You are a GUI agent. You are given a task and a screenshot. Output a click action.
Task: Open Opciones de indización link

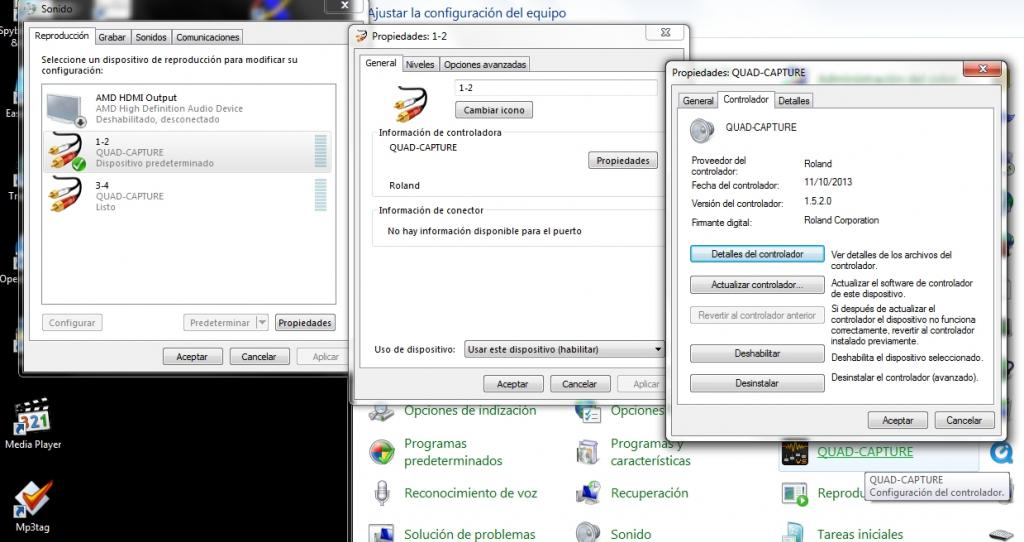470,411
